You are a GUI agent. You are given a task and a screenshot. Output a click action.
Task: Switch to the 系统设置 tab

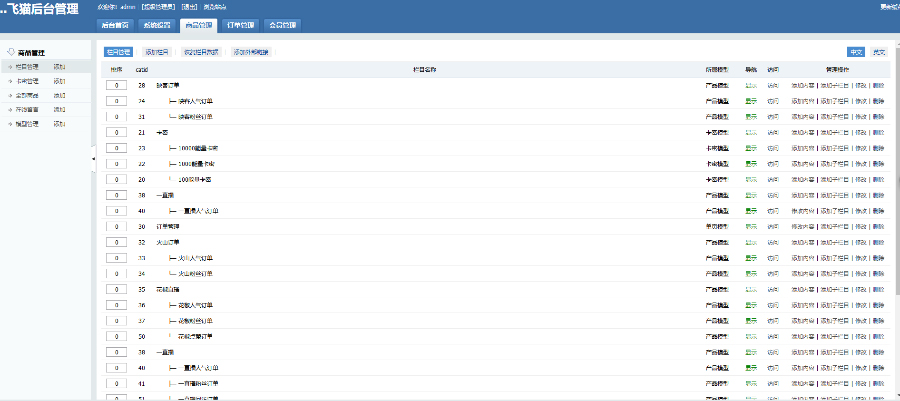click(157, 25)
